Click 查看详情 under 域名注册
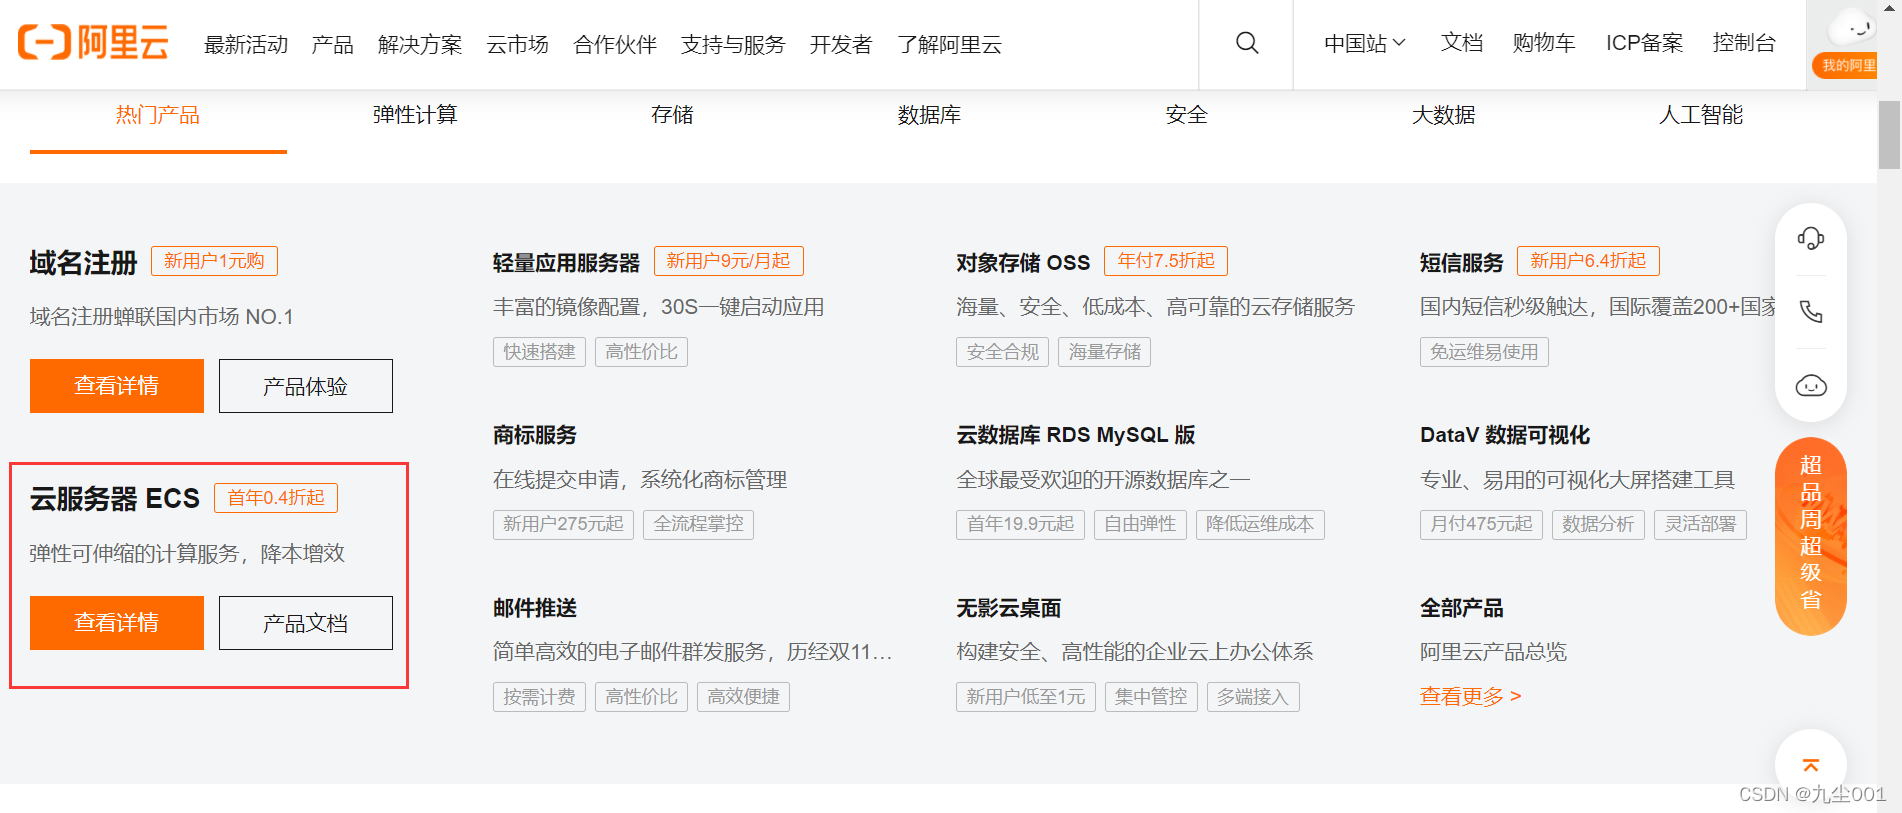1902x813 pixels. (x=117, y=386)
